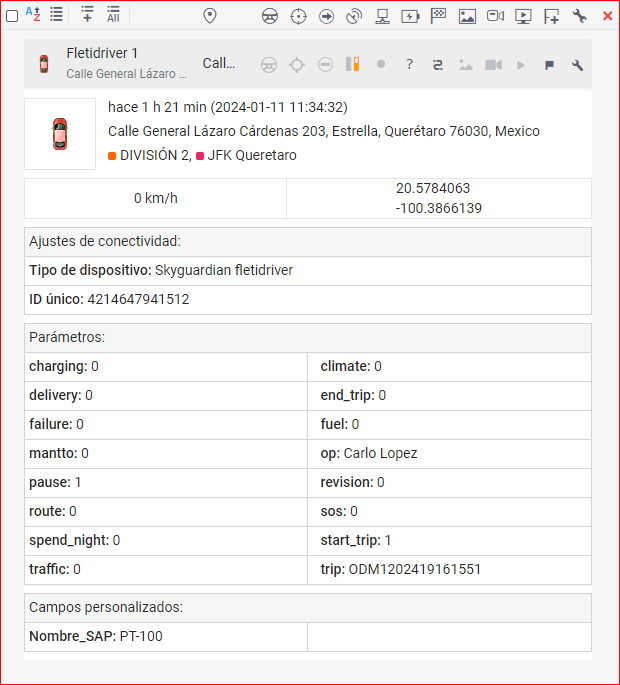Tick the select-all units checkbox
This screenshot has height=685, width=620.
tap(12, 16)
